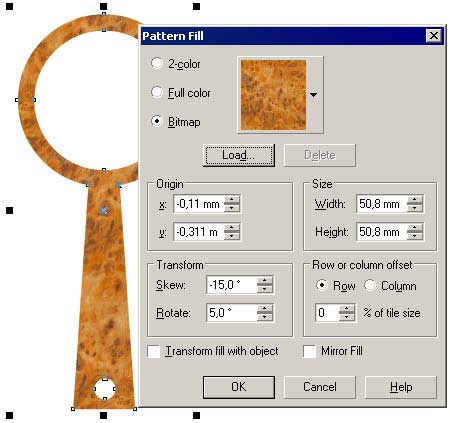Increase Origin y with up arrow
Screen dimensions: 450x423
point(232,228)
